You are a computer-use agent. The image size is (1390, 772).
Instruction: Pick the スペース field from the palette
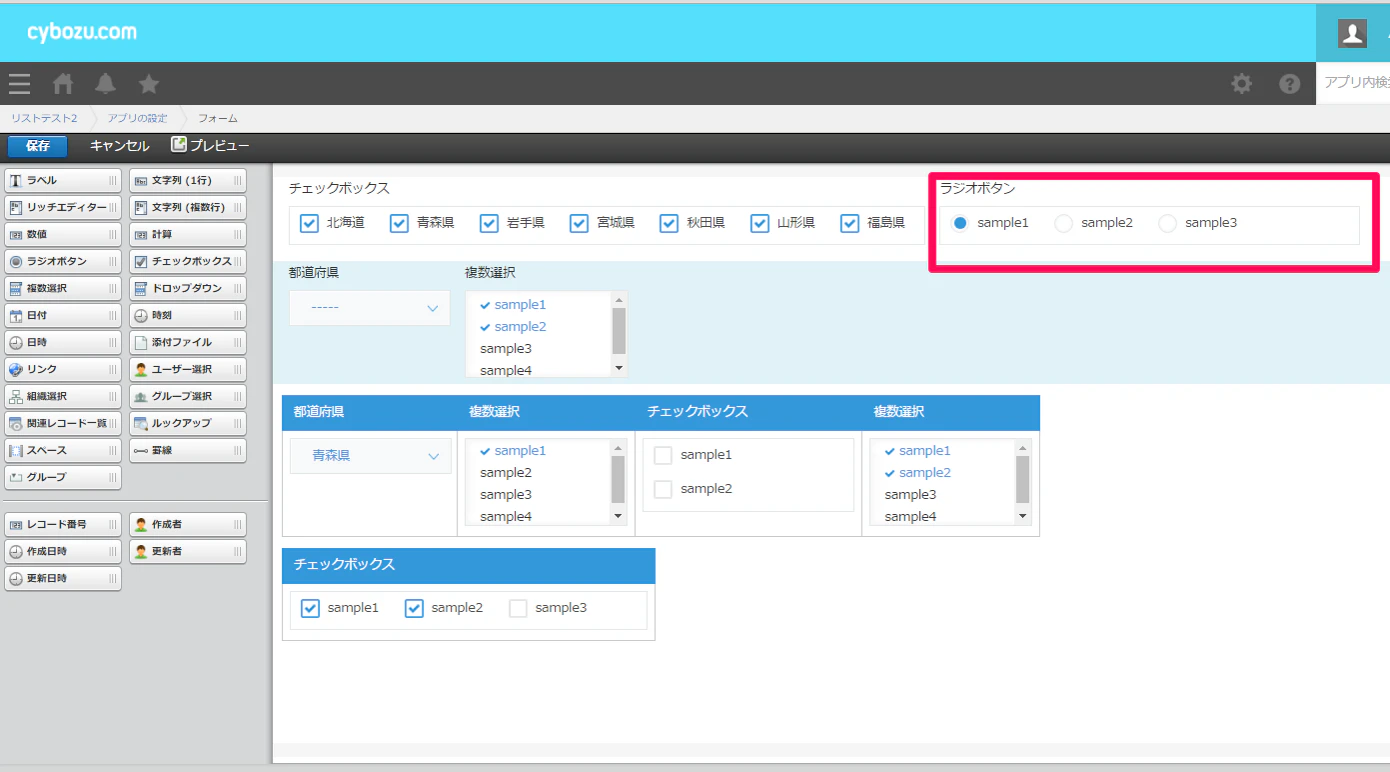[63, 450]
